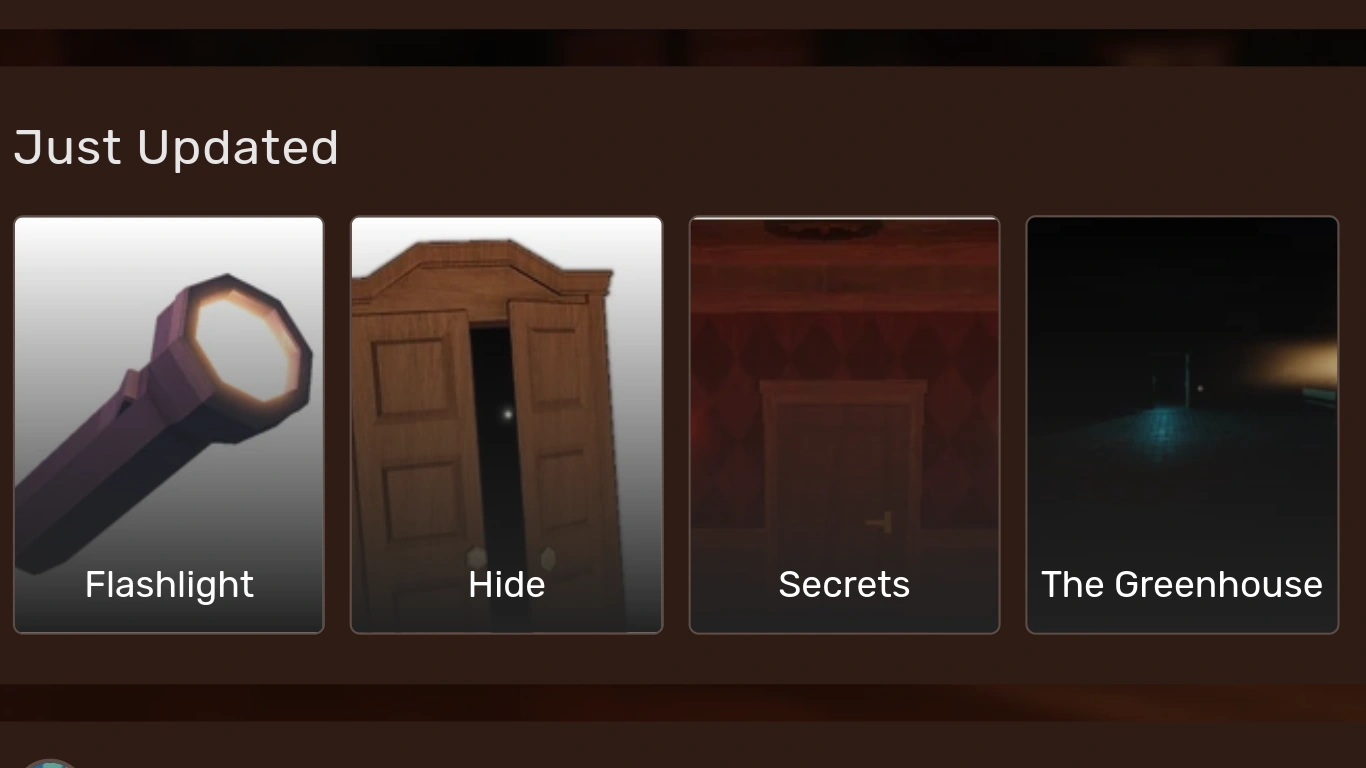The height and width of the screenshot is (768, 1366).
Task: Open the Hide wardrobe card
Action: [506, 425]
